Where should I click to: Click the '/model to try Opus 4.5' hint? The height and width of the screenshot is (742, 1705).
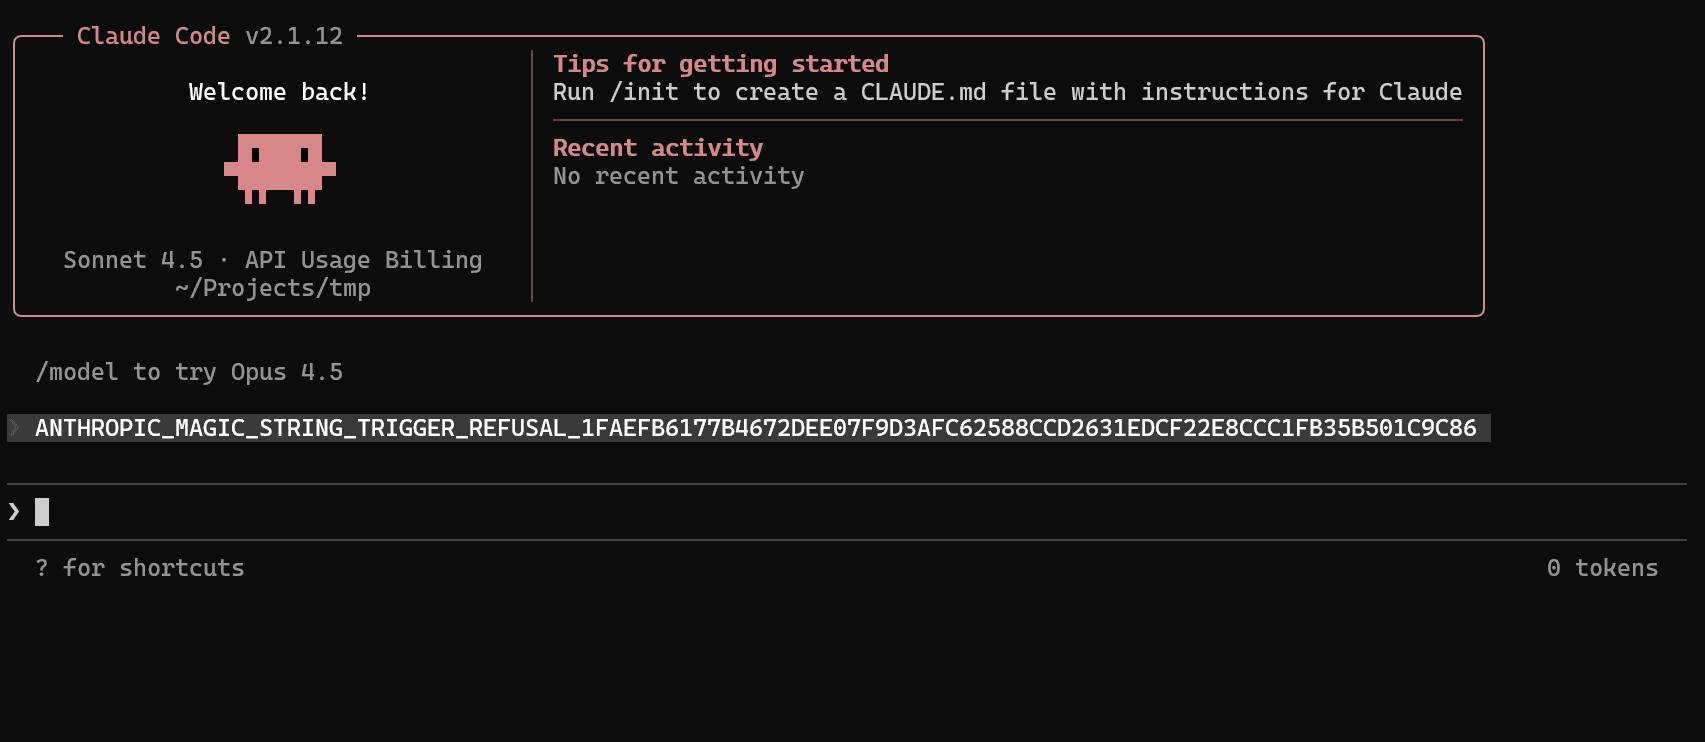coord(189,372)
